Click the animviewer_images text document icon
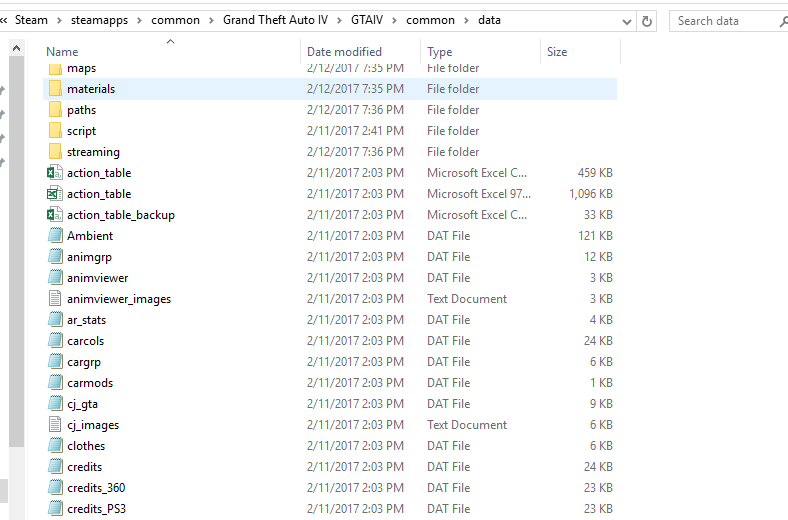Screen dimensions: 788x520 pos(55,299)
